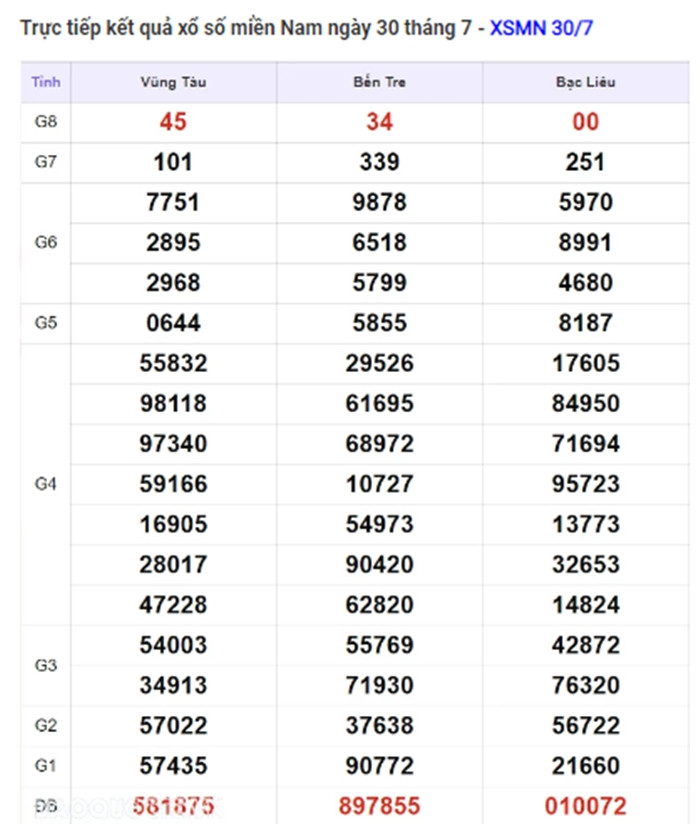The height and width of the screenshot is (824, 700).
Task: Click the red G8 number 45
Action: [x=173, y=122]
